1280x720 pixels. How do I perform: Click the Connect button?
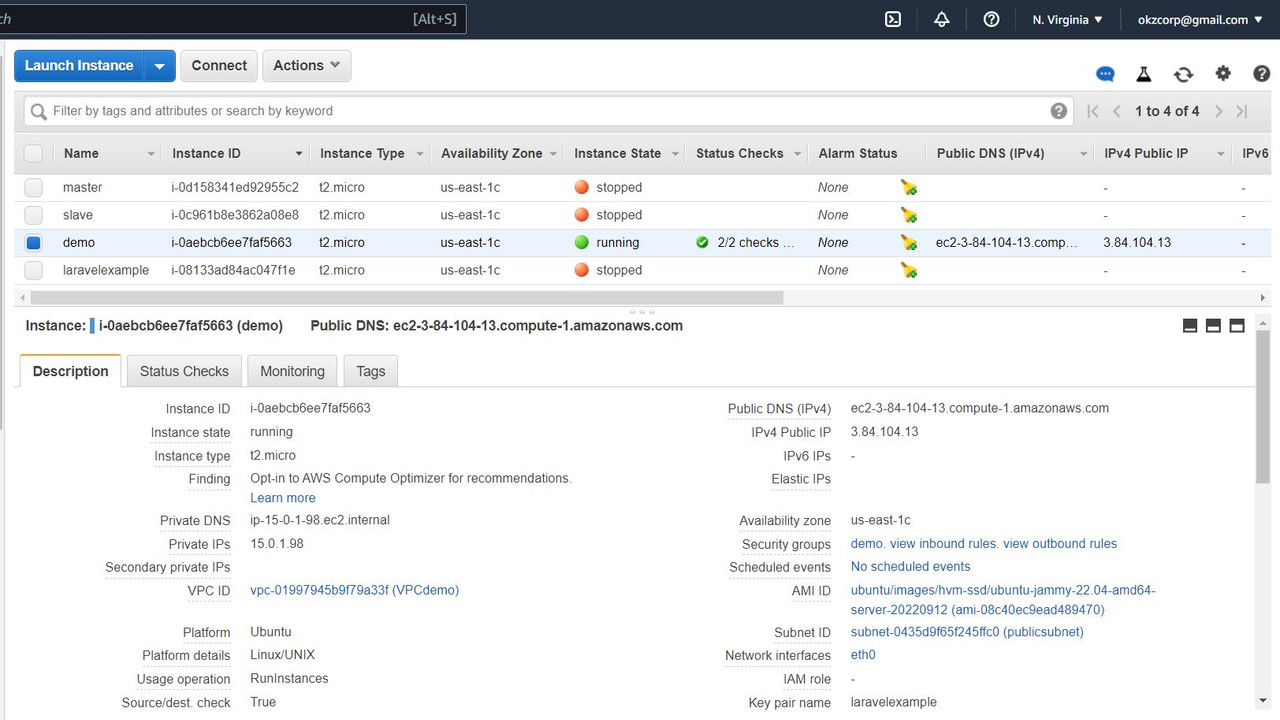(218, 65)
